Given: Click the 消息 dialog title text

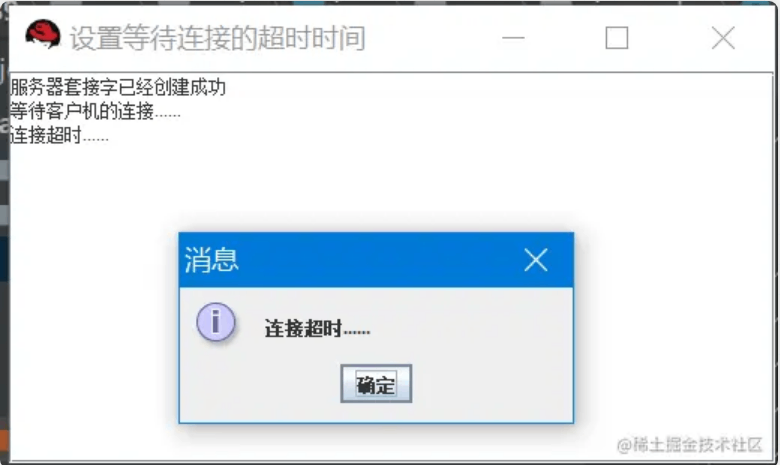Looking at the screenshot, I should [x=211, y=260].
